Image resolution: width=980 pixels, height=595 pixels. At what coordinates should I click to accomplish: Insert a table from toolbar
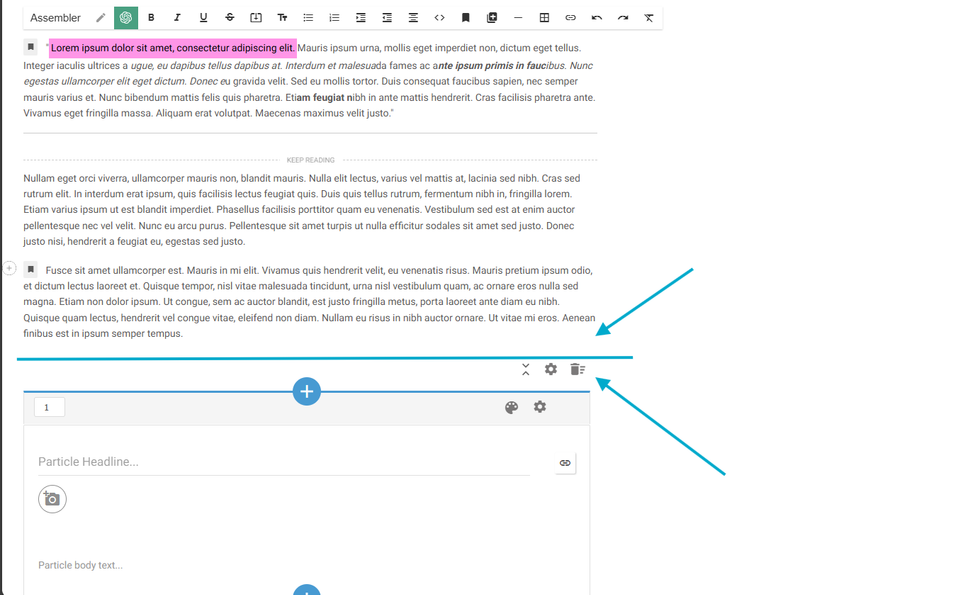tap(544, 18)
